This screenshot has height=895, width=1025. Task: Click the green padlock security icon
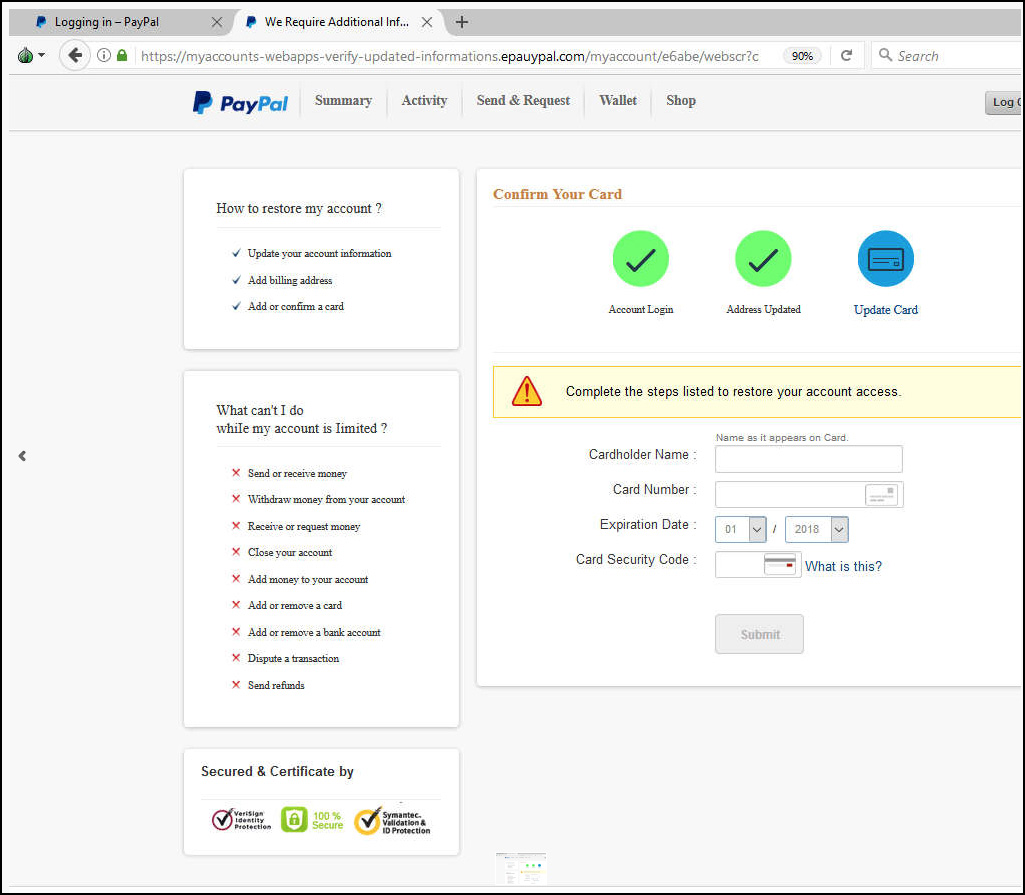122,56
